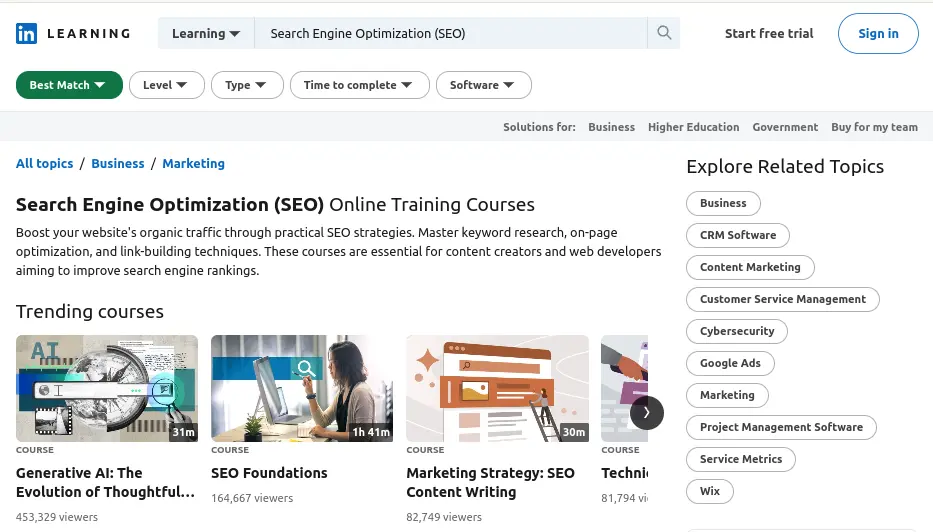Select the Marketing related topic pill
The height and width of the screenshot is (532, 933).
point(727,395)
